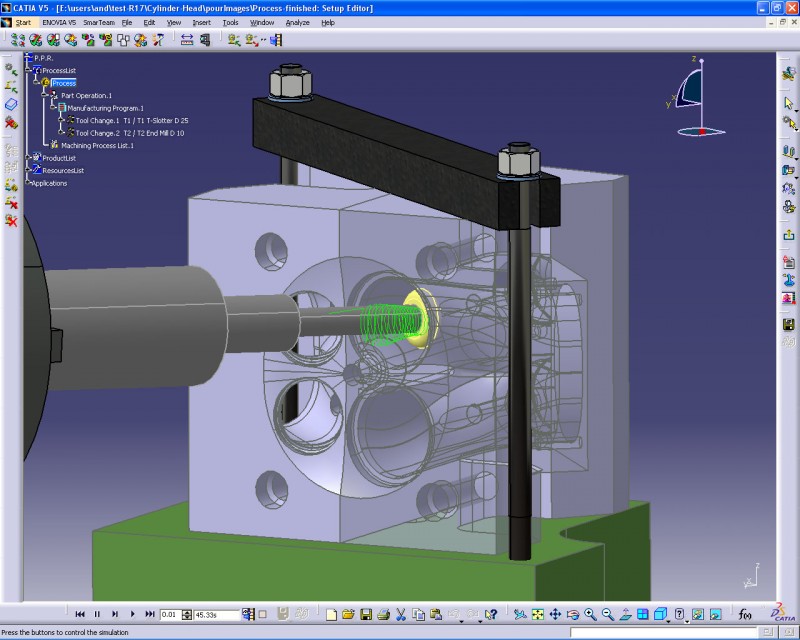The height and width of the screenshot is (640, 800).
Task: Open the Analyze menu
Action: pyautogui.click(x=297, y=22)
